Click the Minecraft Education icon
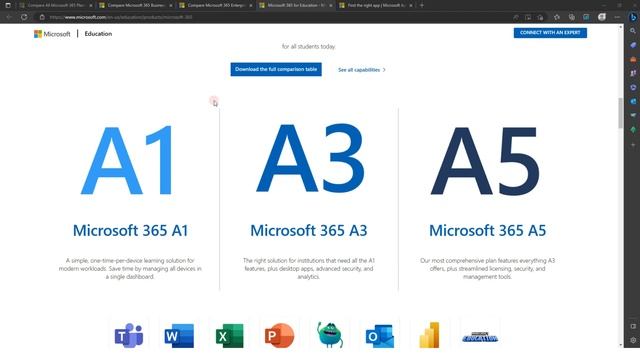Image resolution: width=640 pixels, height=360 pixels. pos(480,337)
